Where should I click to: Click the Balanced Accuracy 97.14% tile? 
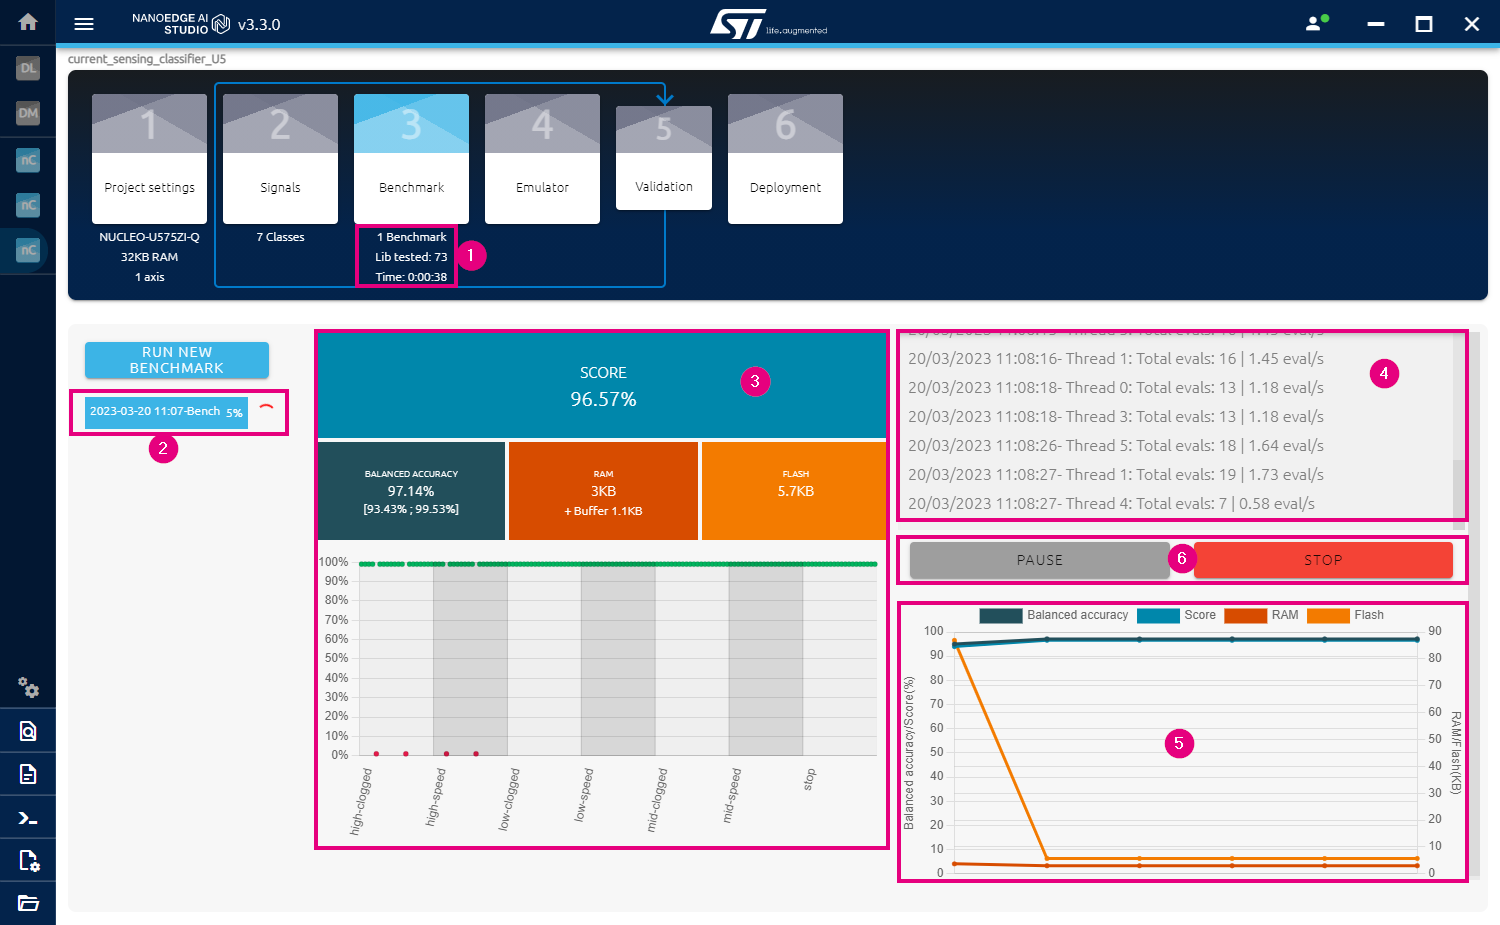point(411,491)
